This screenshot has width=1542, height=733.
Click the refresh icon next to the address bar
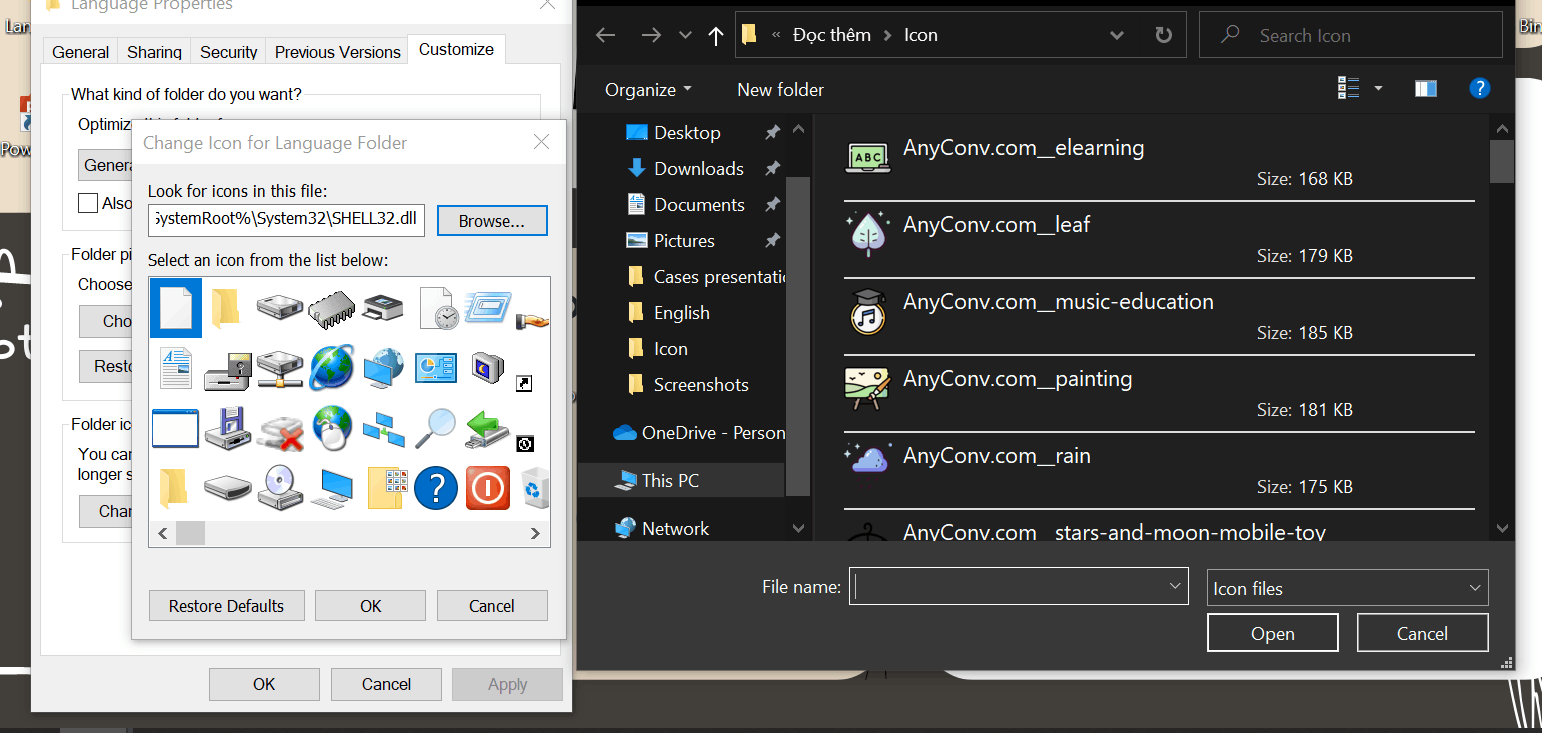[x=1163, y=34]
